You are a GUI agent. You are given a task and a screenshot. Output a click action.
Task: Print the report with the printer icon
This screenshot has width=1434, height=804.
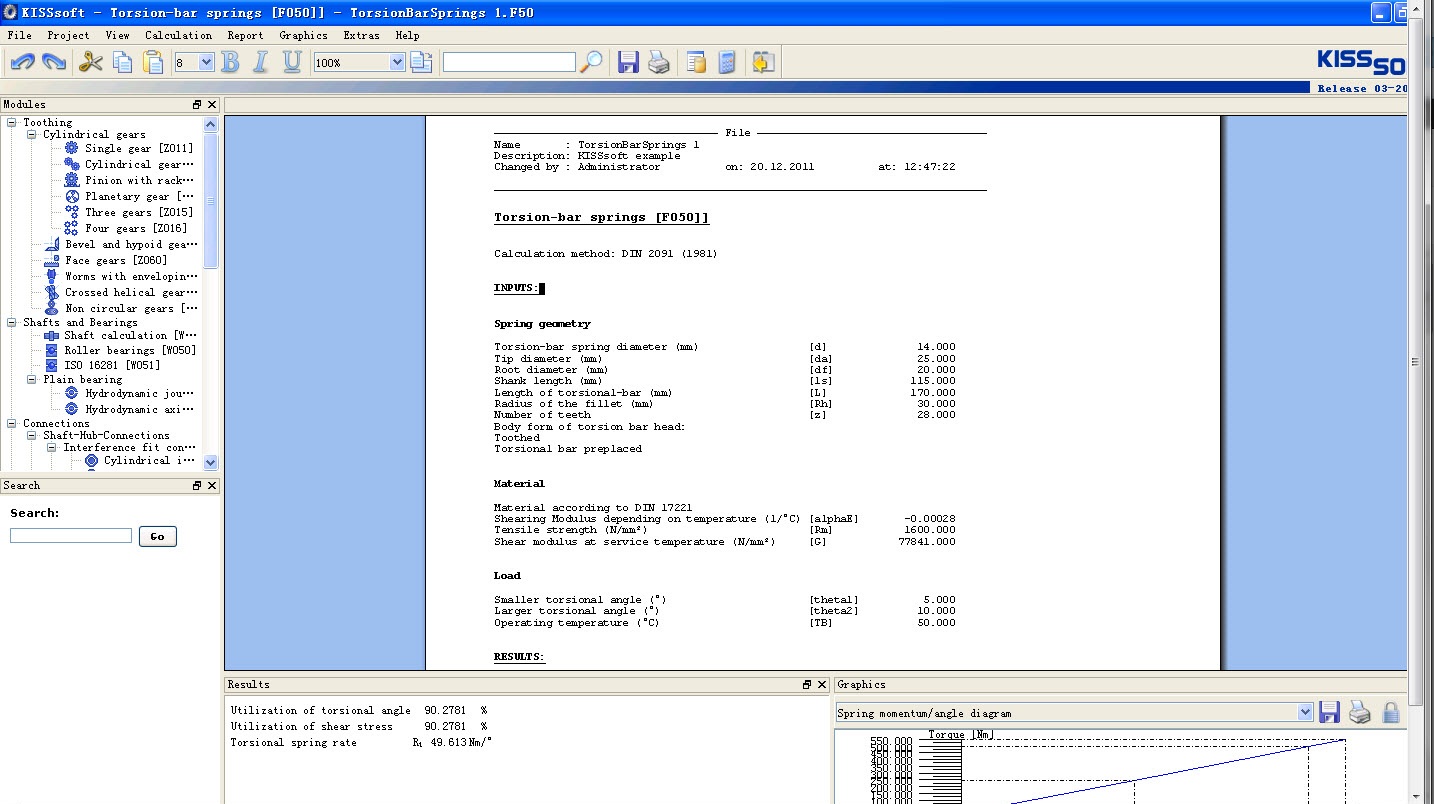coord(659,62)
